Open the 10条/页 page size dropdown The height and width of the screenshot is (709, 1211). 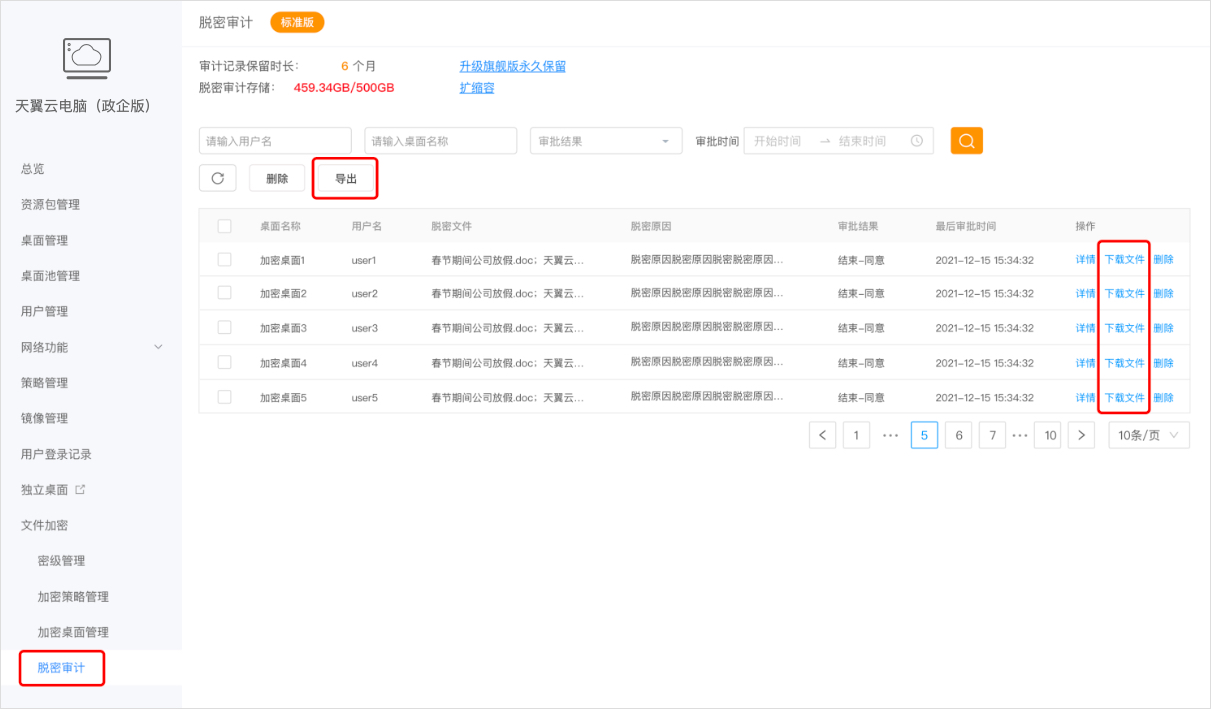click(x=1148, y=434)
